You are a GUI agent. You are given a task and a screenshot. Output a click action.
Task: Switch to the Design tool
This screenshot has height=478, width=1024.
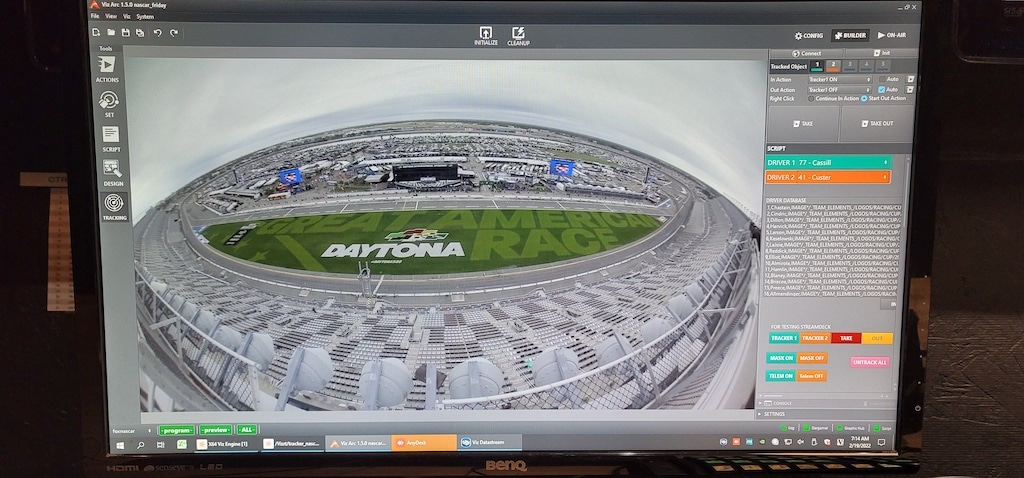point(112,171)
